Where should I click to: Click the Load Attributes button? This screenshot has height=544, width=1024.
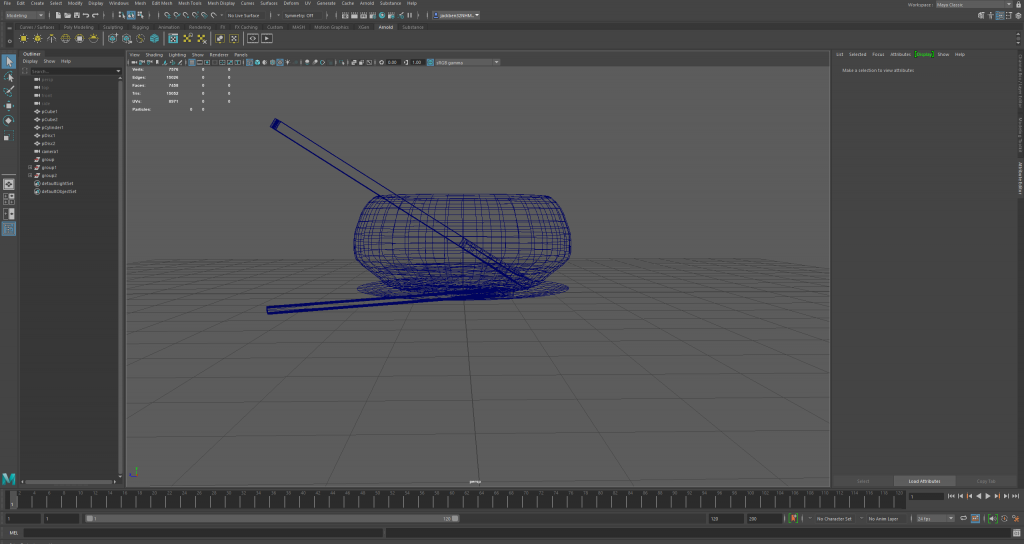coord(924,481)
